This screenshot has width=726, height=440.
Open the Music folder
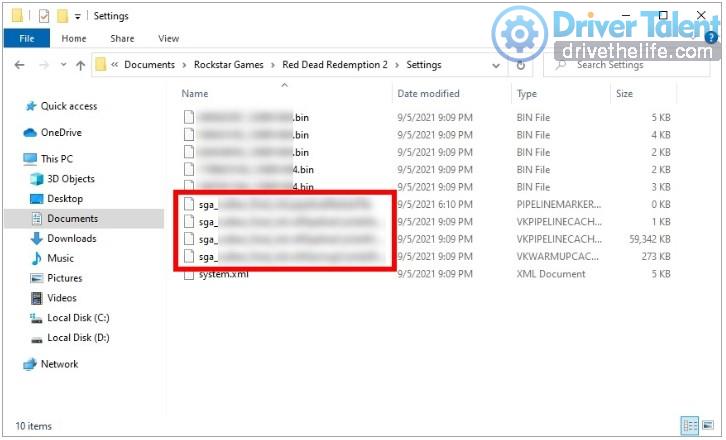(60, 259)
